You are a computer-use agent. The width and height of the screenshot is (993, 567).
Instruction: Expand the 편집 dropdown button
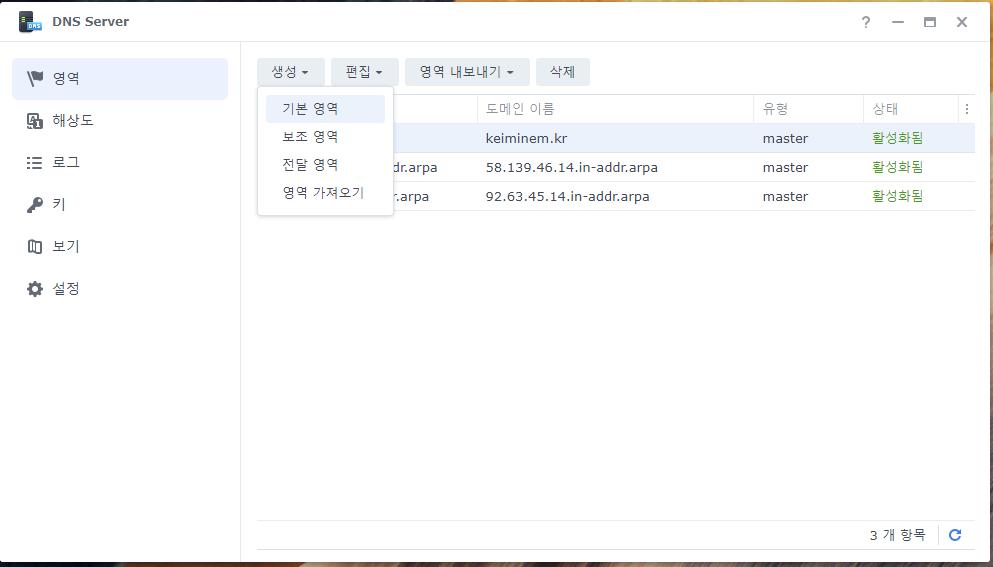(x=364, y=72)
